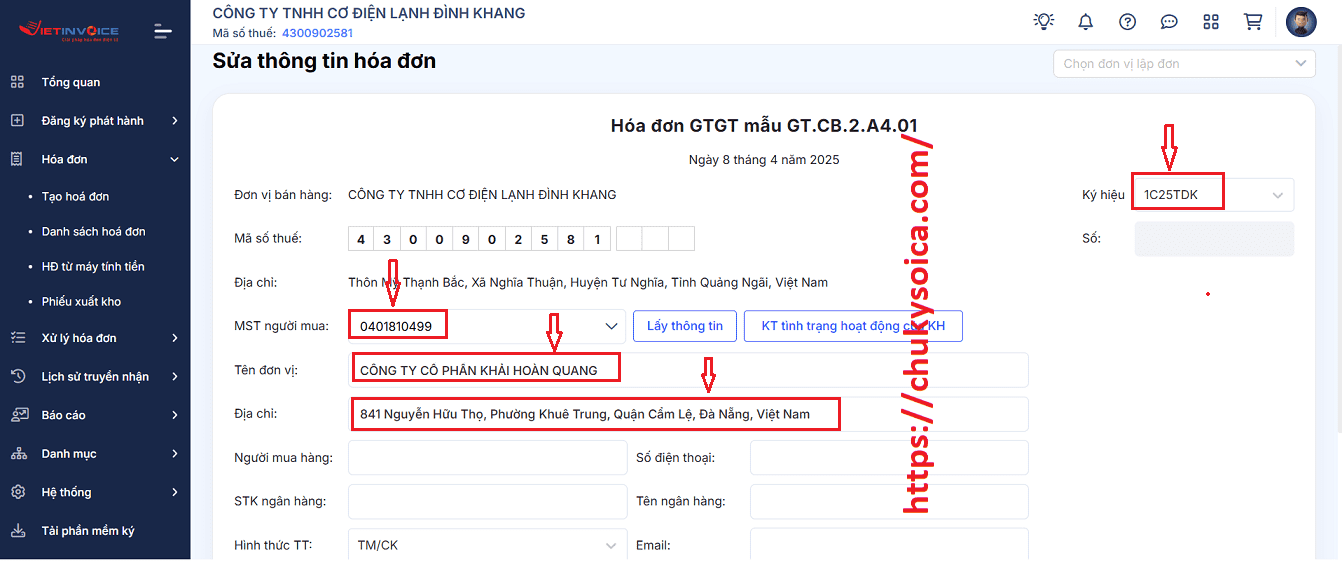Open the help question mark icon

coord(1128,22)
